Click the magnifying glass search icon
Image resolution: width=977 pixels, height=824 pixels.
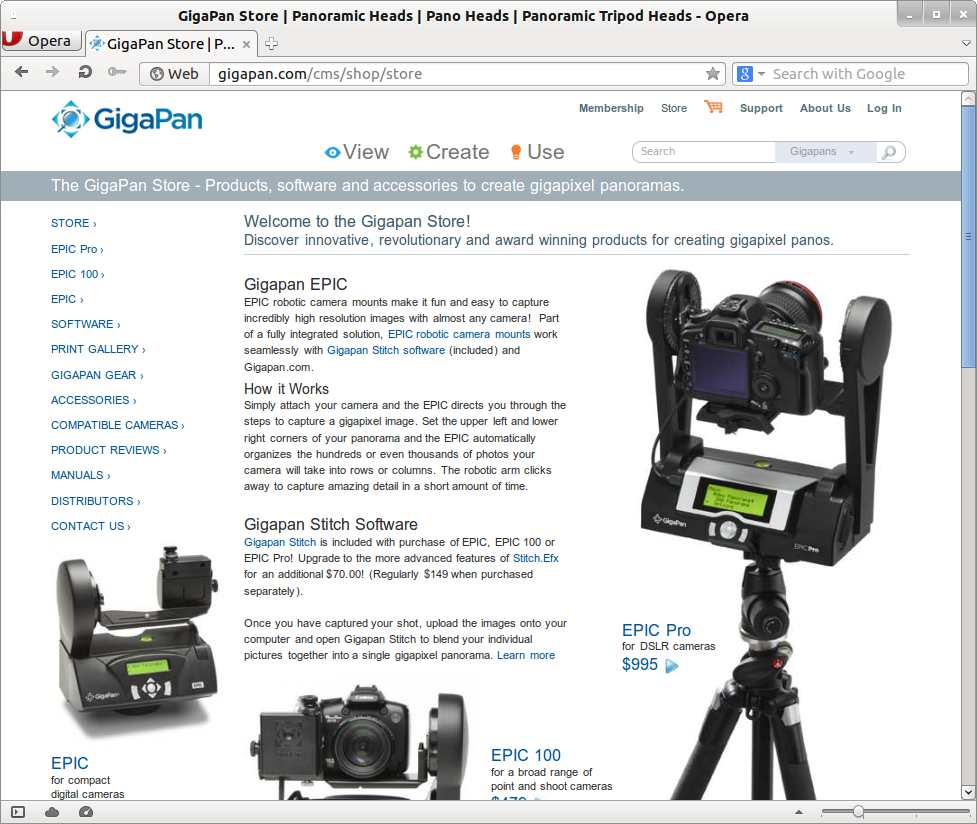[889, 152]
